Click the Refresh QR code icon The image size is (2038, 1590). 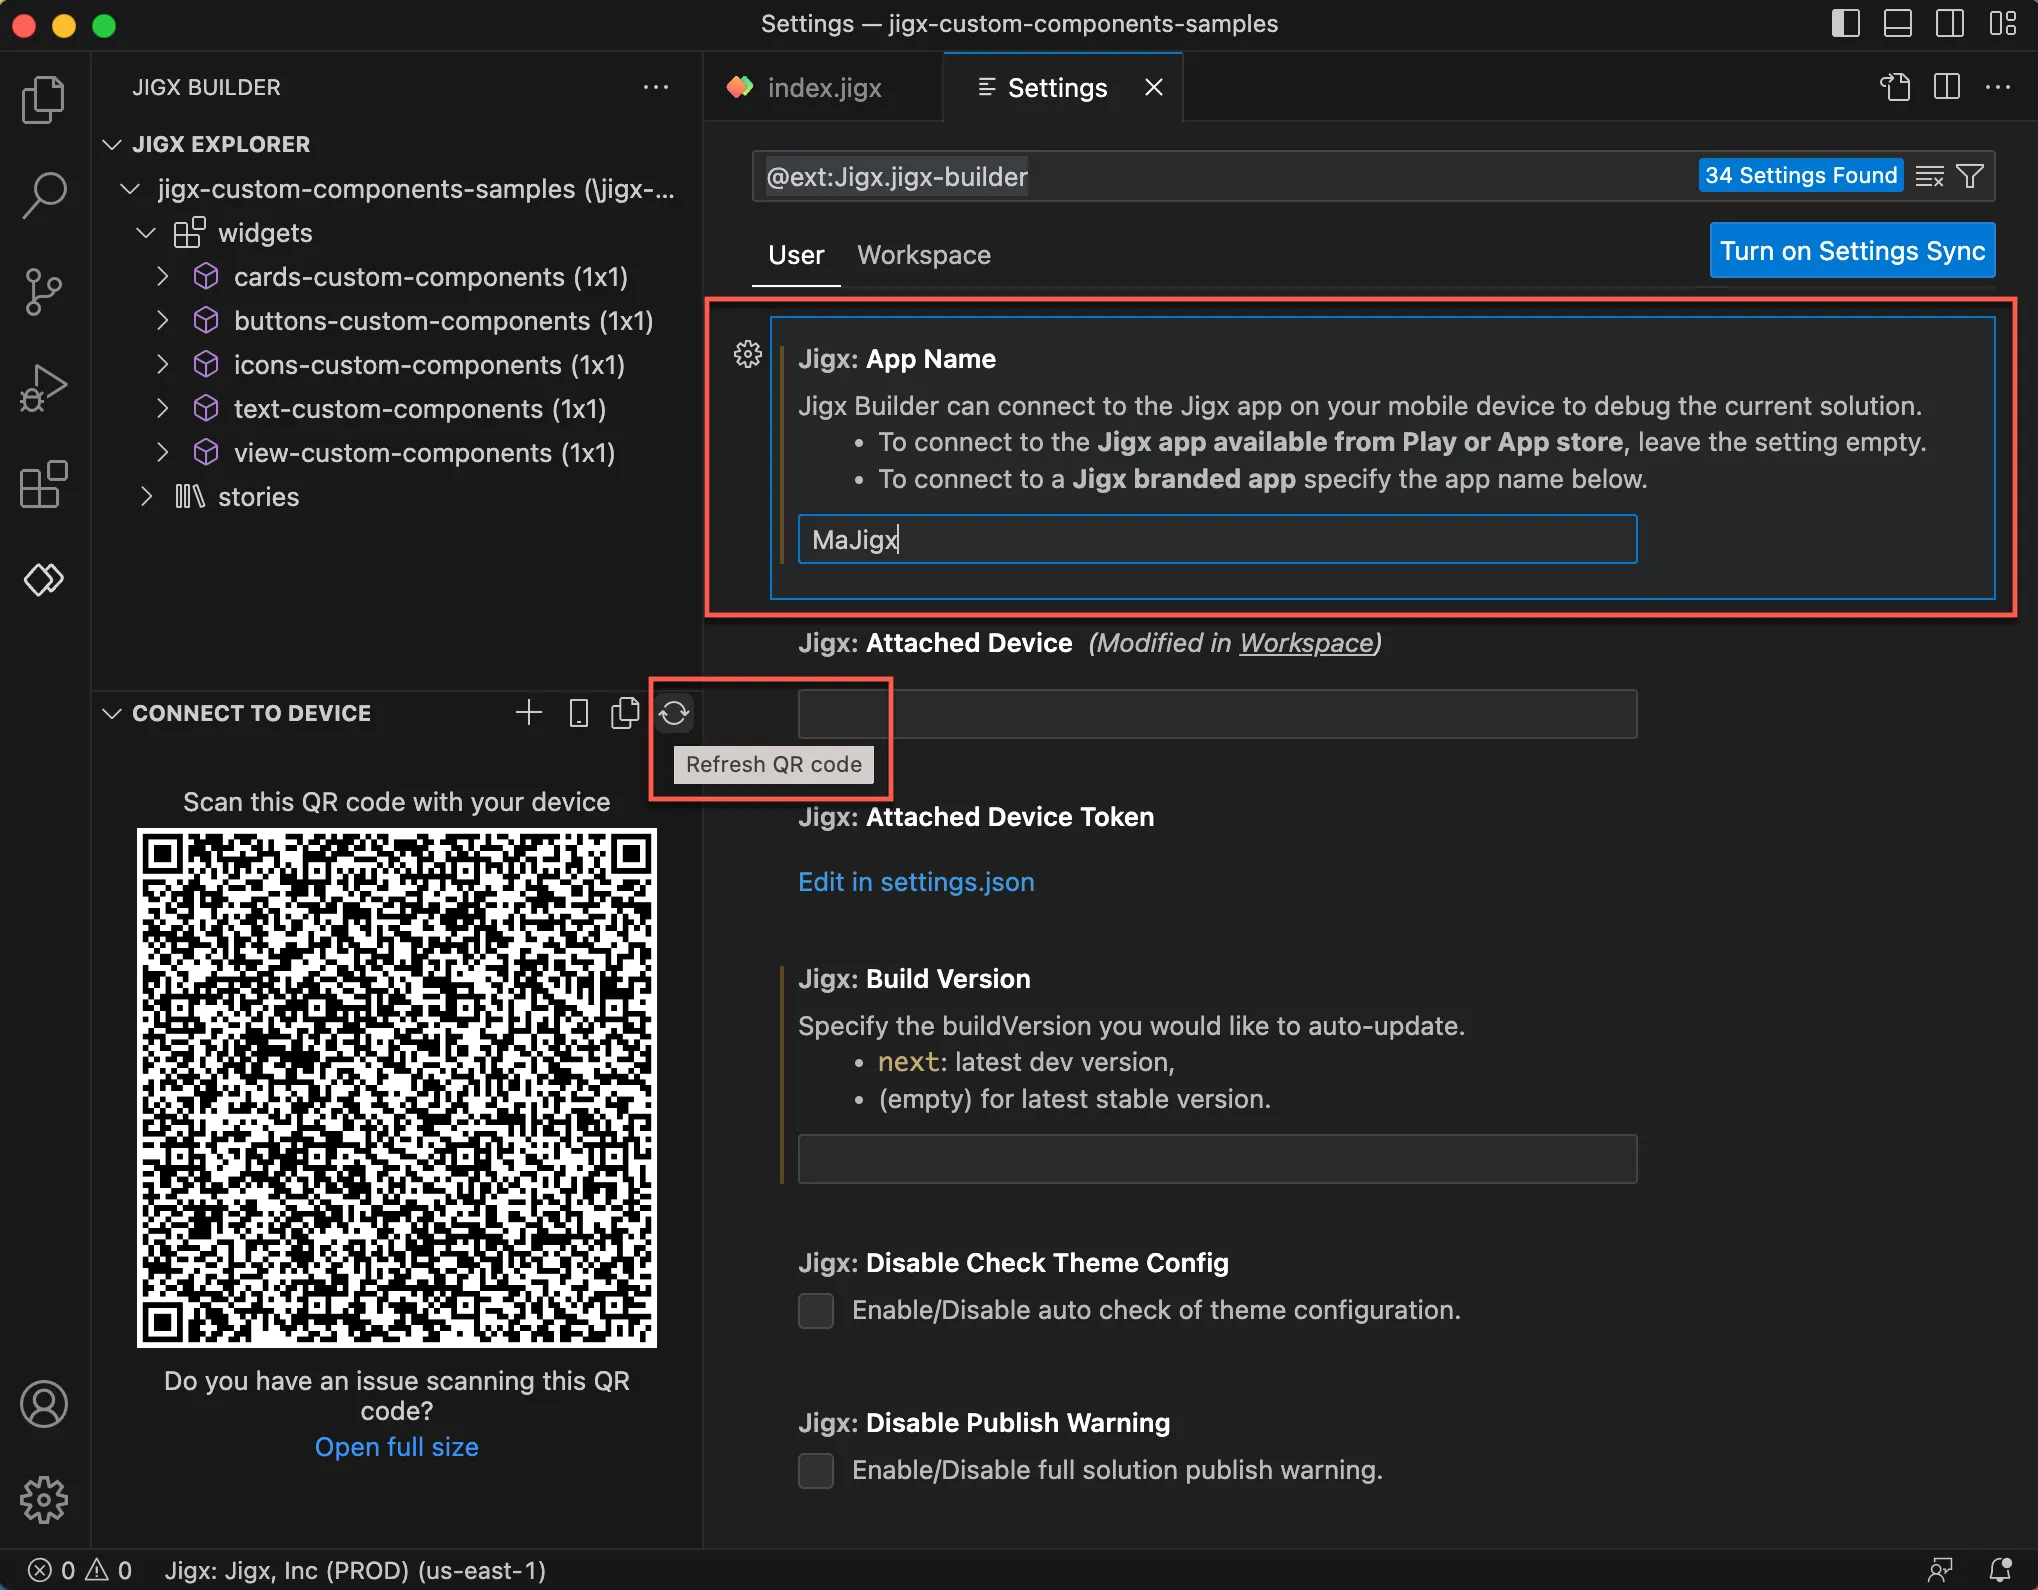[x=674, y=713]
